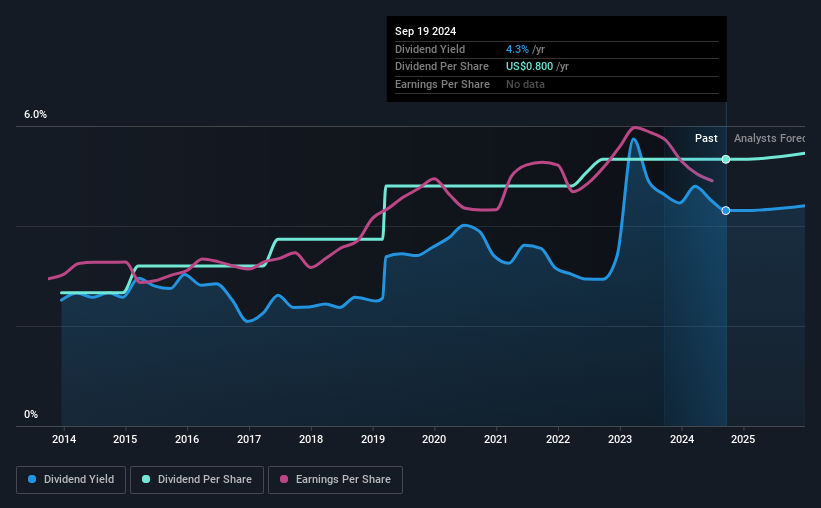Click the 2025 year axis label
This screenshot has width=821, height=508.
click(743, 439)
